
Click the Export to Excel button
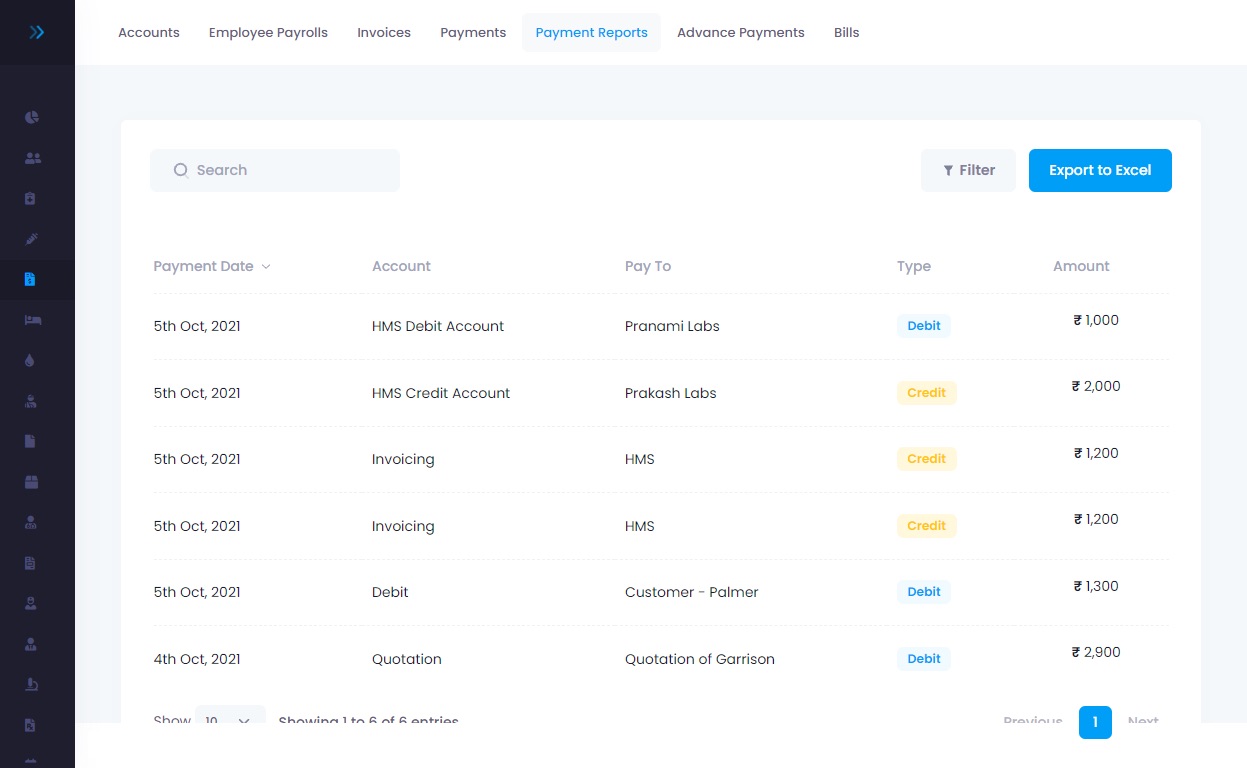click(x=1100, y=170)
